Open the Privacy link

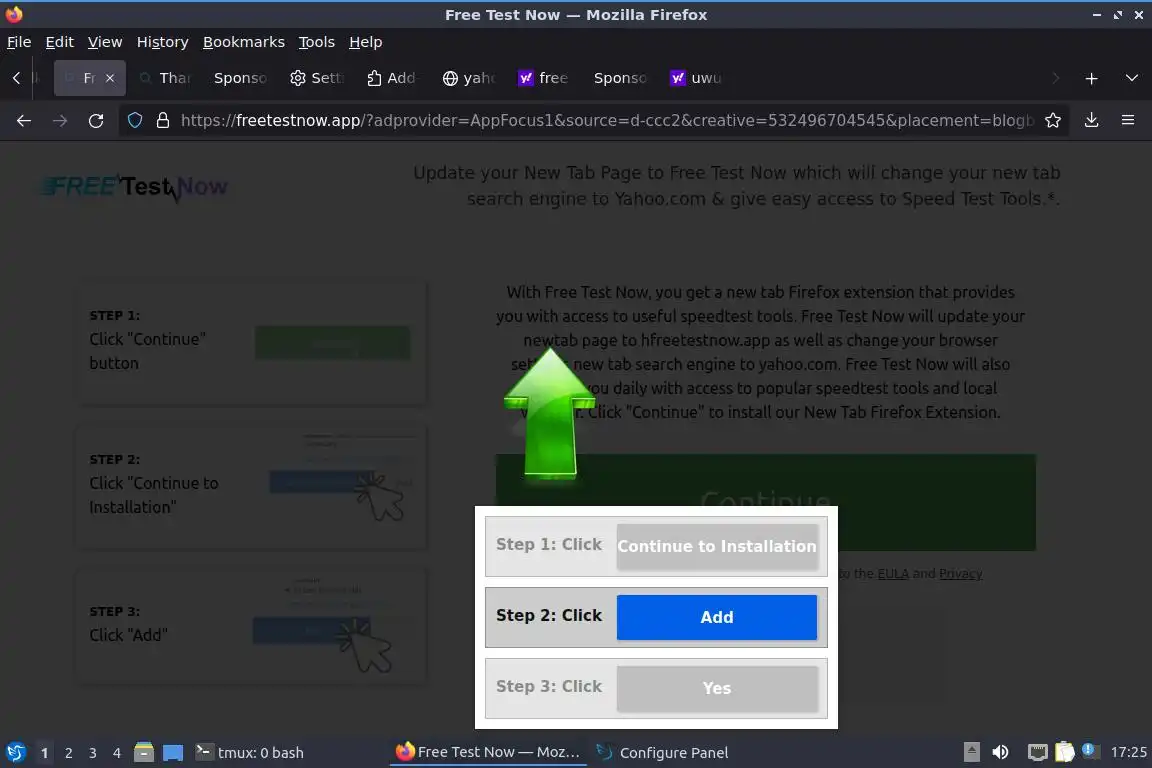pyautogui.click(x=960, y=573)
